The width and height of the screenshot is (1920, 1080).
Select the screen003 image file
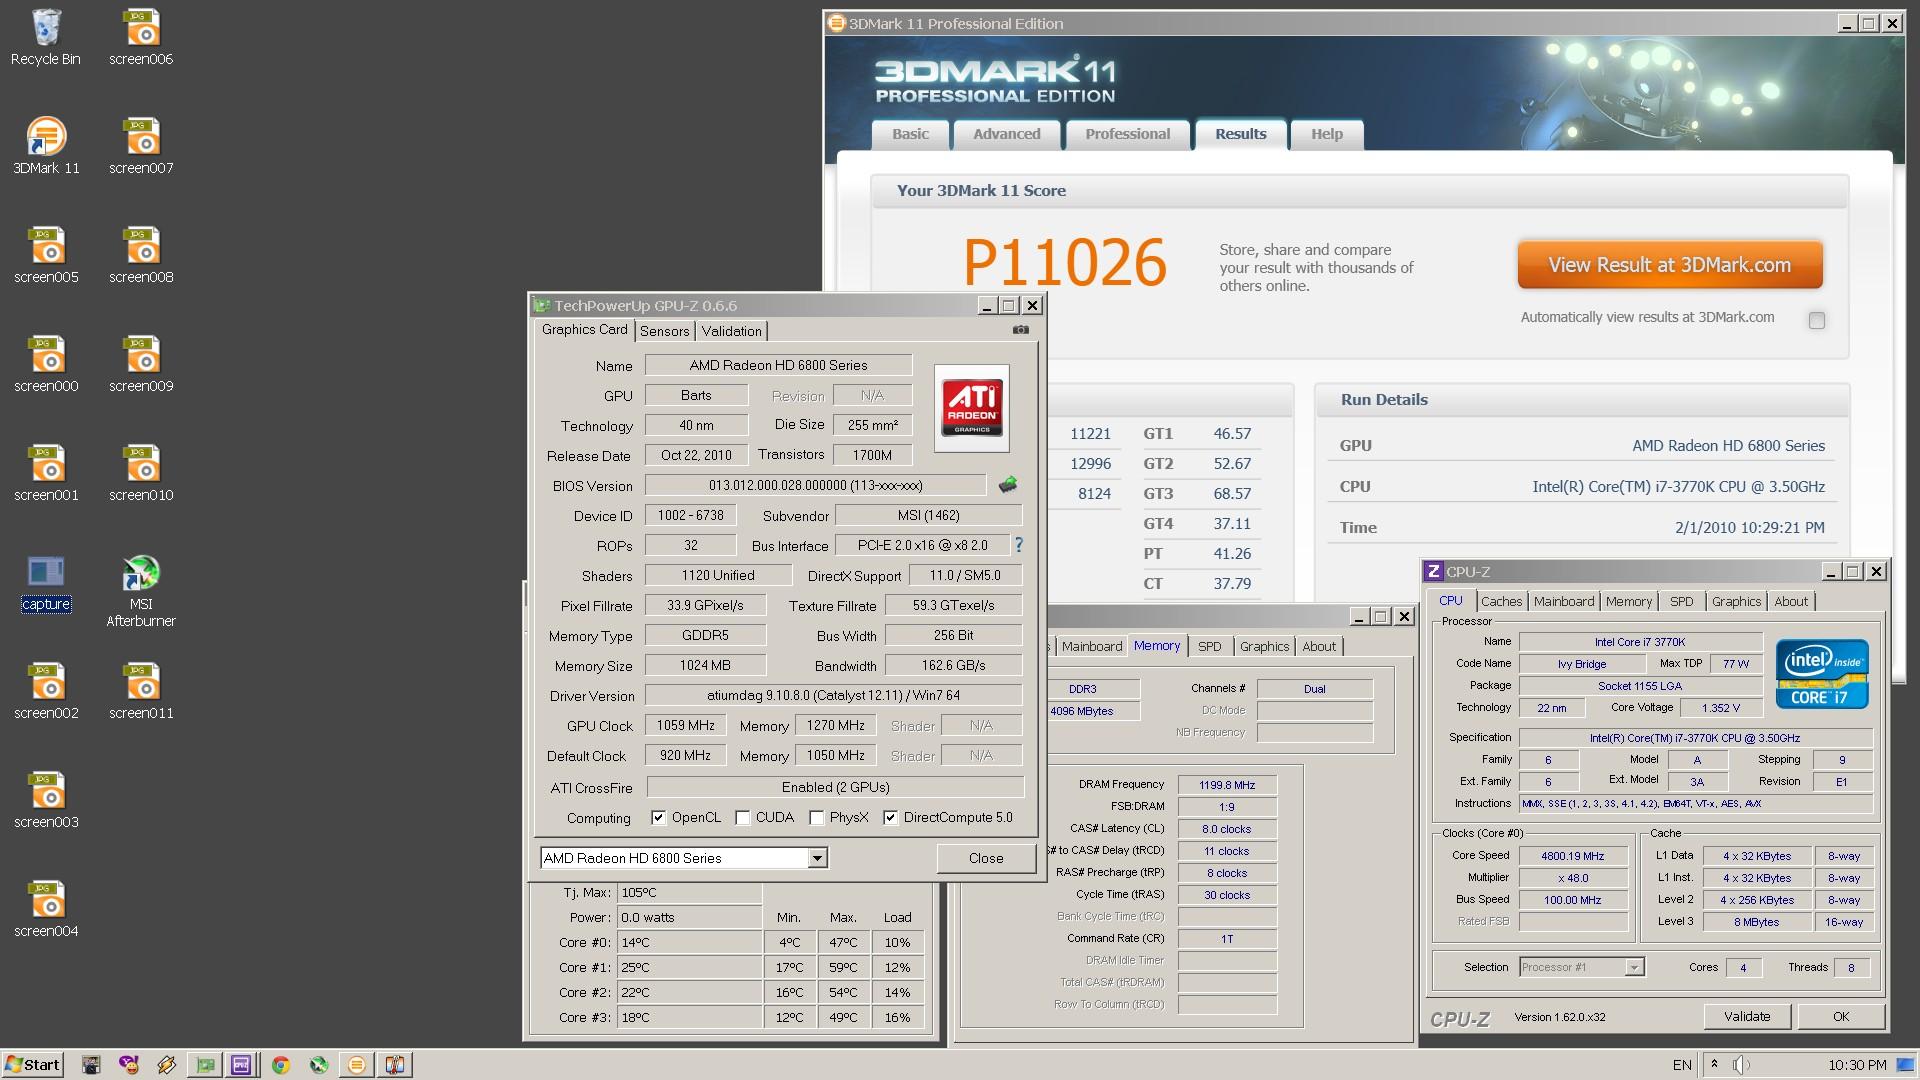46,800
